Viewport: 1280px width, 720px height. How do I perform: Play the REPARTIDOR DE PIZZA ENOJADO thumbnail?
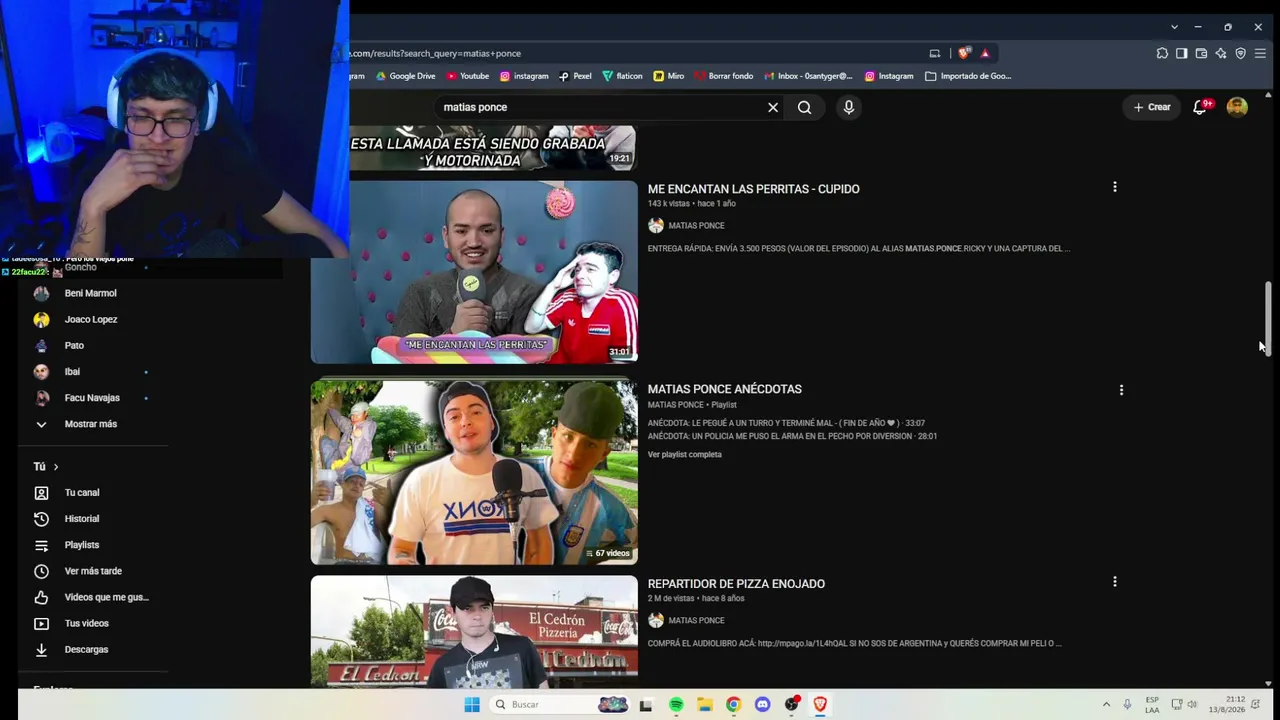(474, 631)
